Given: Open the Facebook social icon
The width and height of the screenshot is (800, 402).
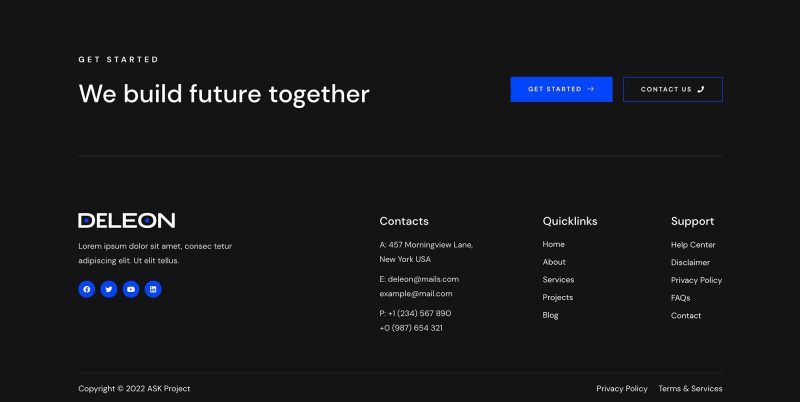Looking at the screenshot, I should click(87, 289).
